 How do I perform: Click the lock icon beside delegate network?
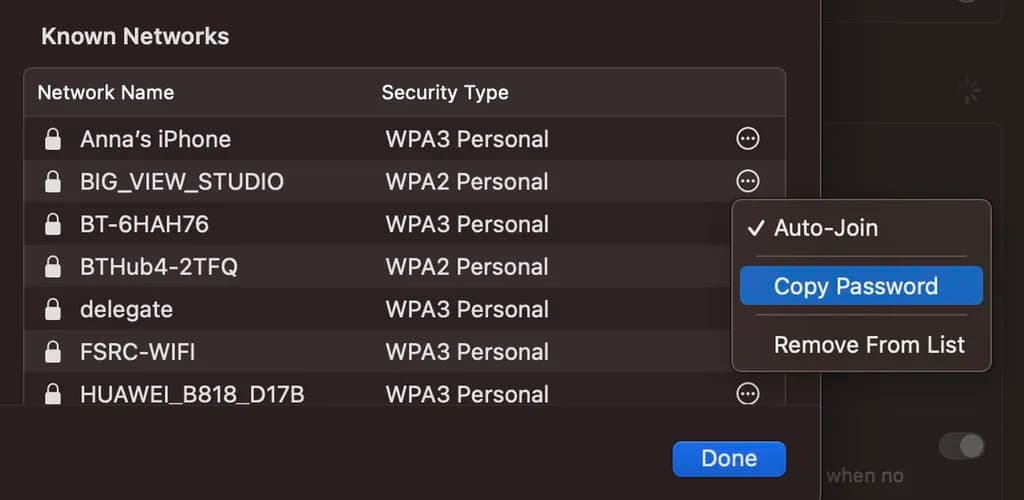(53, 309)
